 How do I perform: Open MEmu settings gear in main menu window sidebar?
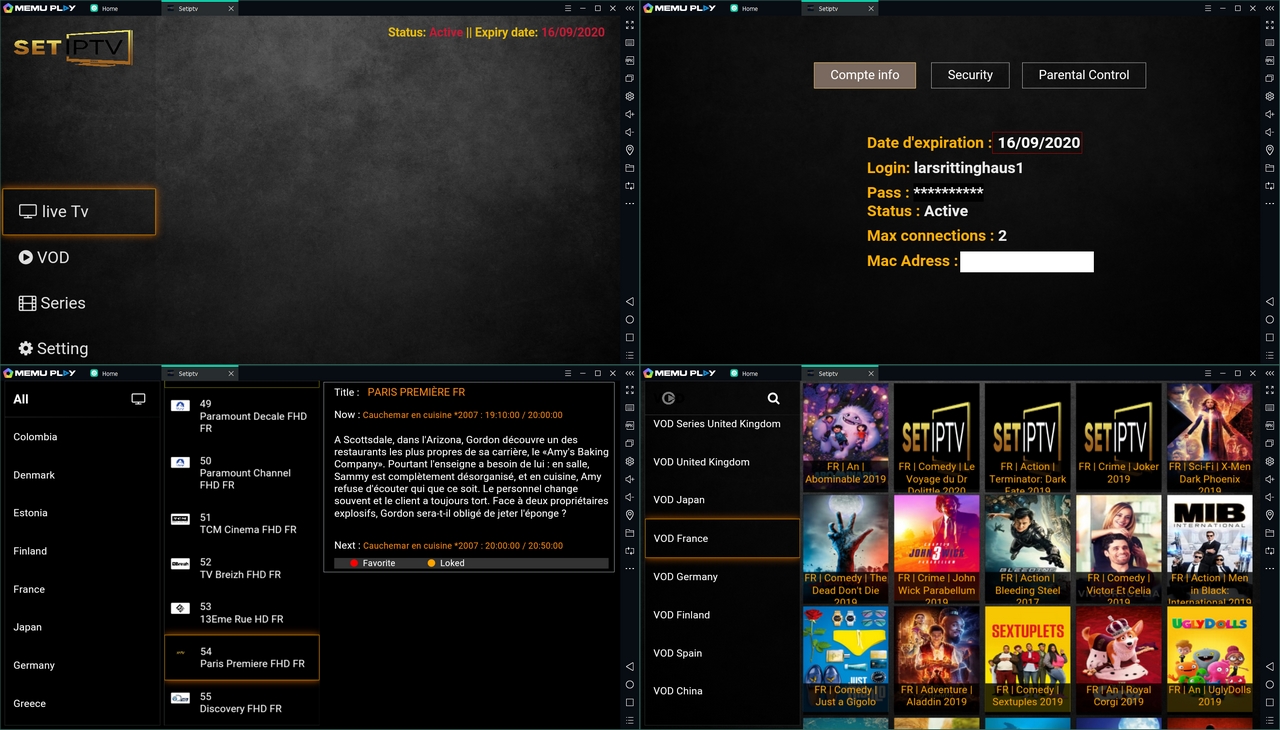630,97
